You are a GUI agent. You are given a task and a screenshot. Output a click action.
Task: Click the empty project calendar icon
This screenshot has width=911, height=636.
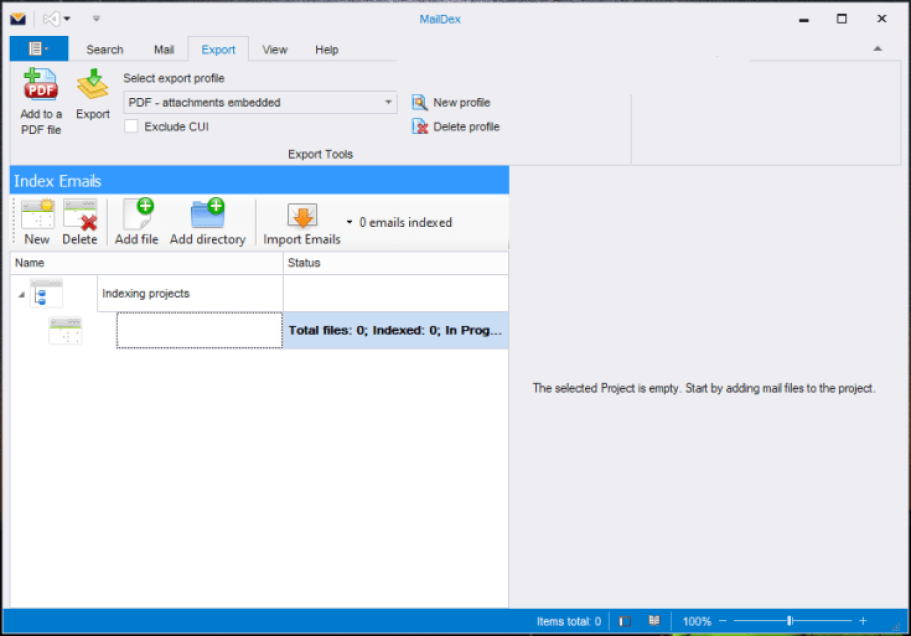pos(65,330)
